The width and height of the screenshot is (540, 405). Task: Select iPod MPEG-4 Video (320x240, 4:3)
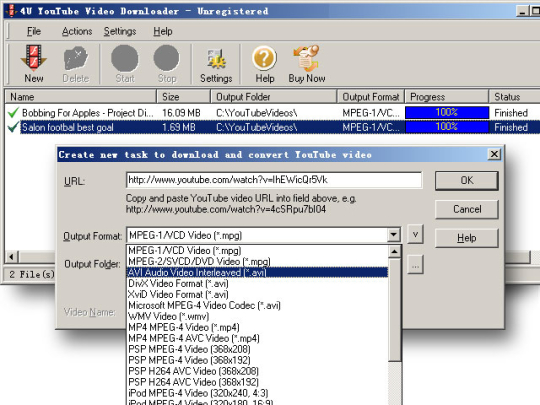click(x=257, y=393)
